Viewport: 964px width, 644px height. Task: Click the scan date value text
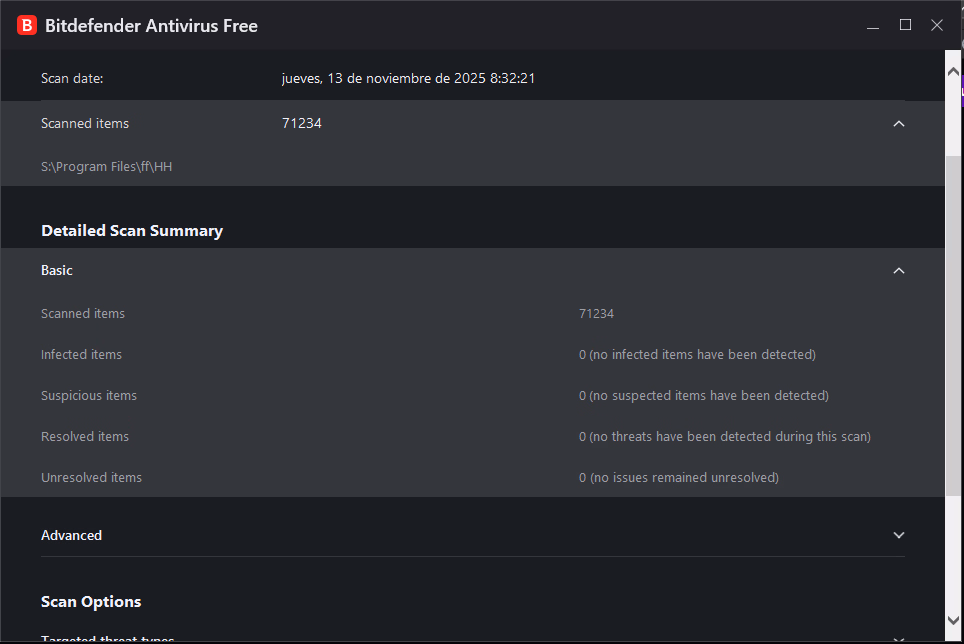pos(408,78)
